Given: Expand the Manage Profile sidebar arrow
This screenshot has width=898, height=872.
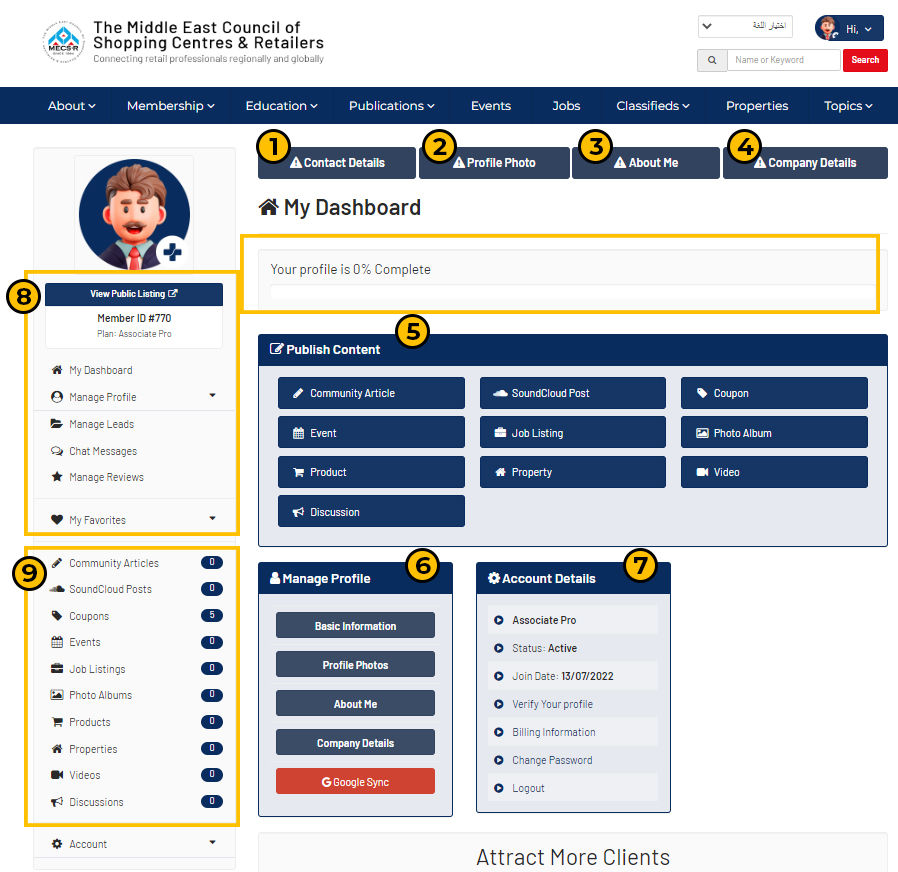Looking at the screenshot, I should [x=212, y=396].
